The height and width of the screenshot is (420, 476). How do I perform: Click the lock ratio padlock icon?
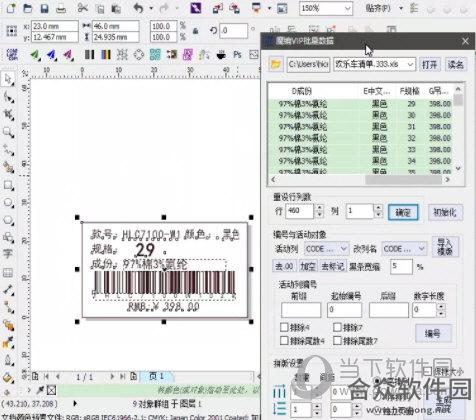(x=196, y=31)
